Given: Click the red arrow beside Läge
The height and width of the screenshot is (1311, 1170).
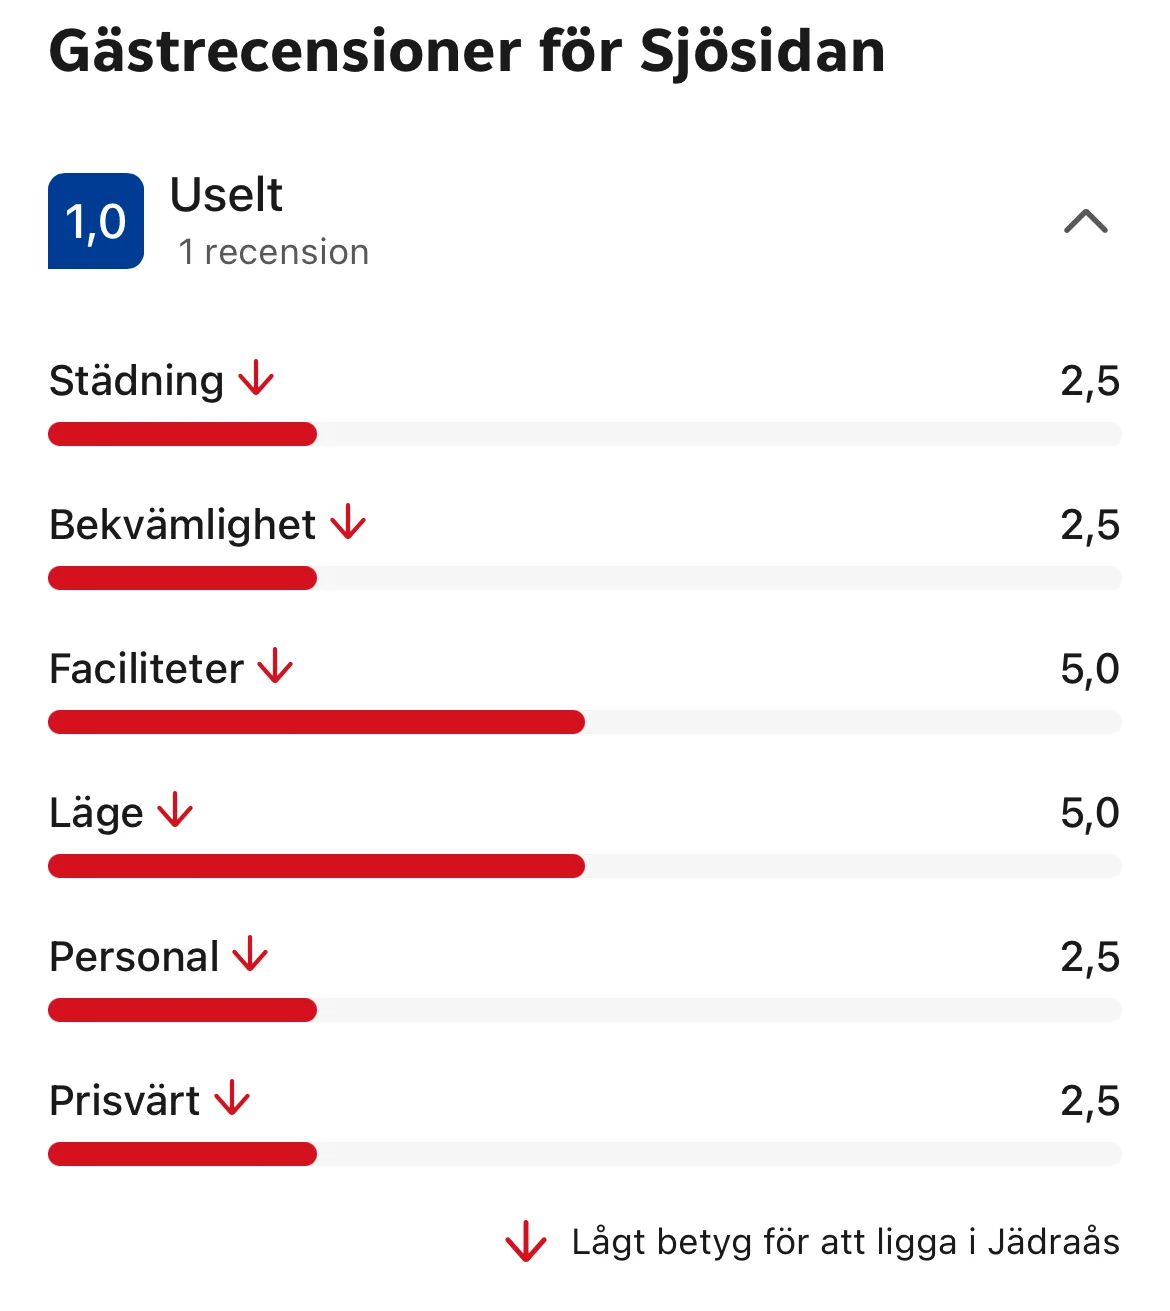Looking at the screenshot, I should tap(175, 811).
